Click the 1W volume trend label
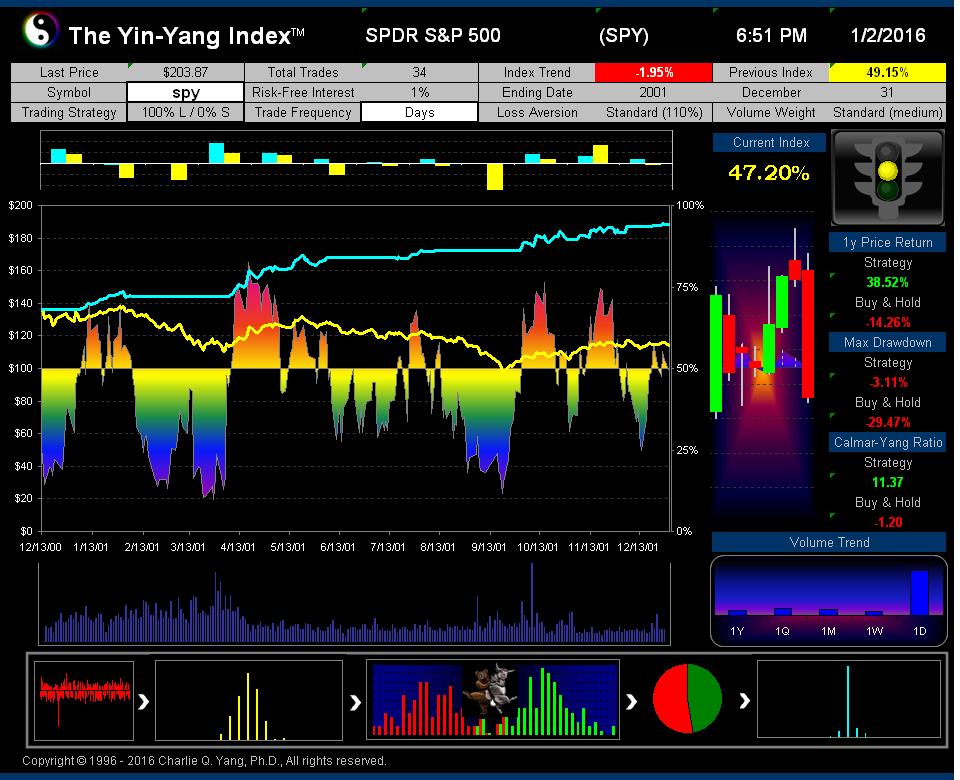The height and width of the screenshot is (780, 960). (874, 631)
